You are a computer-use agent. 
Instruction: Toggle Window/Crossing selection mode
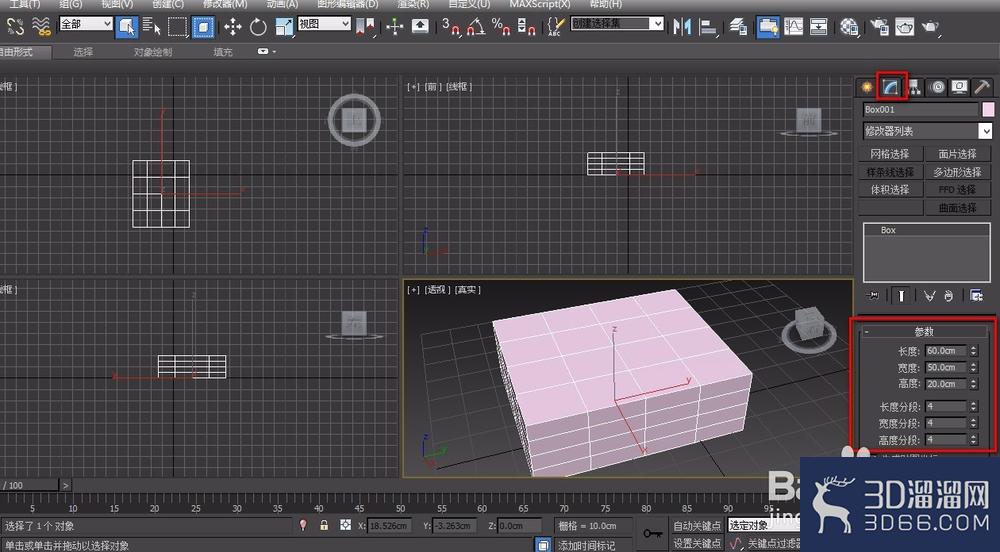(x=203, y=27)
